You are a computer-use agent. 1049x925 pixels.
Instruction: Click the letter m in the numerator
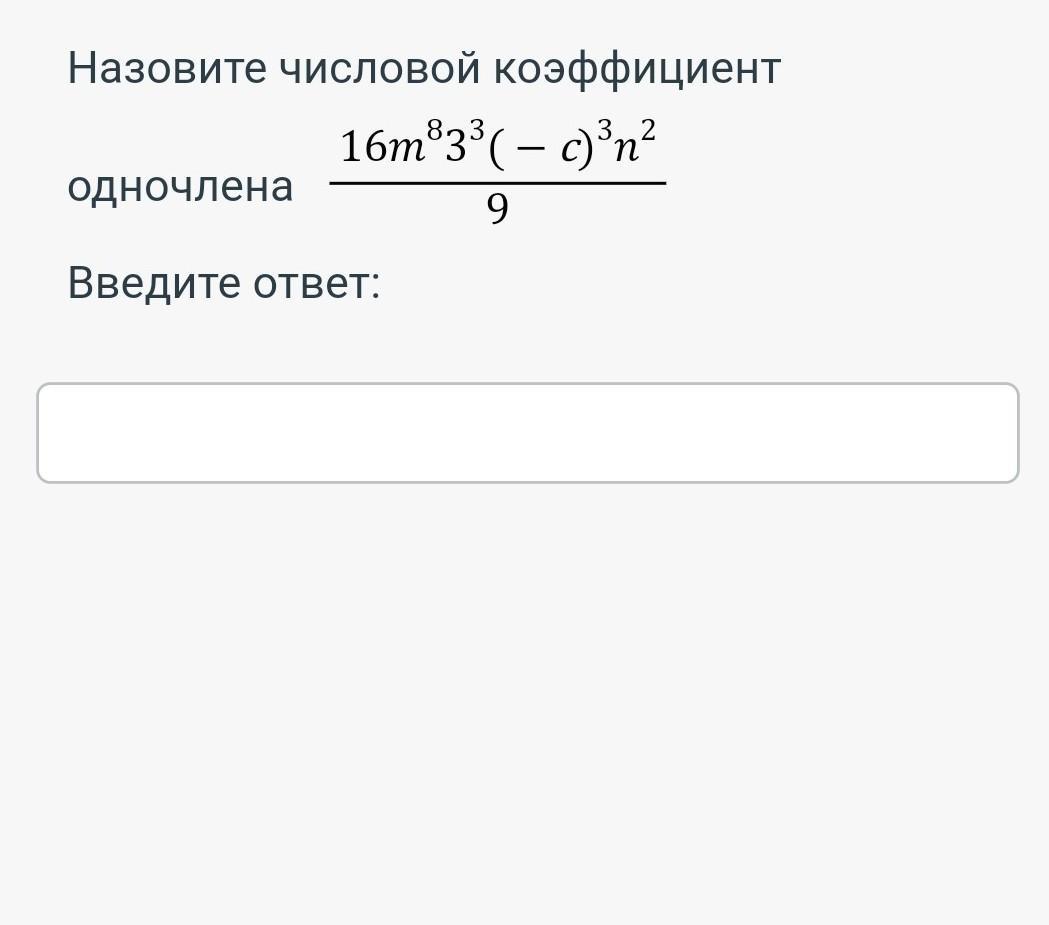[x=406, y=150]
